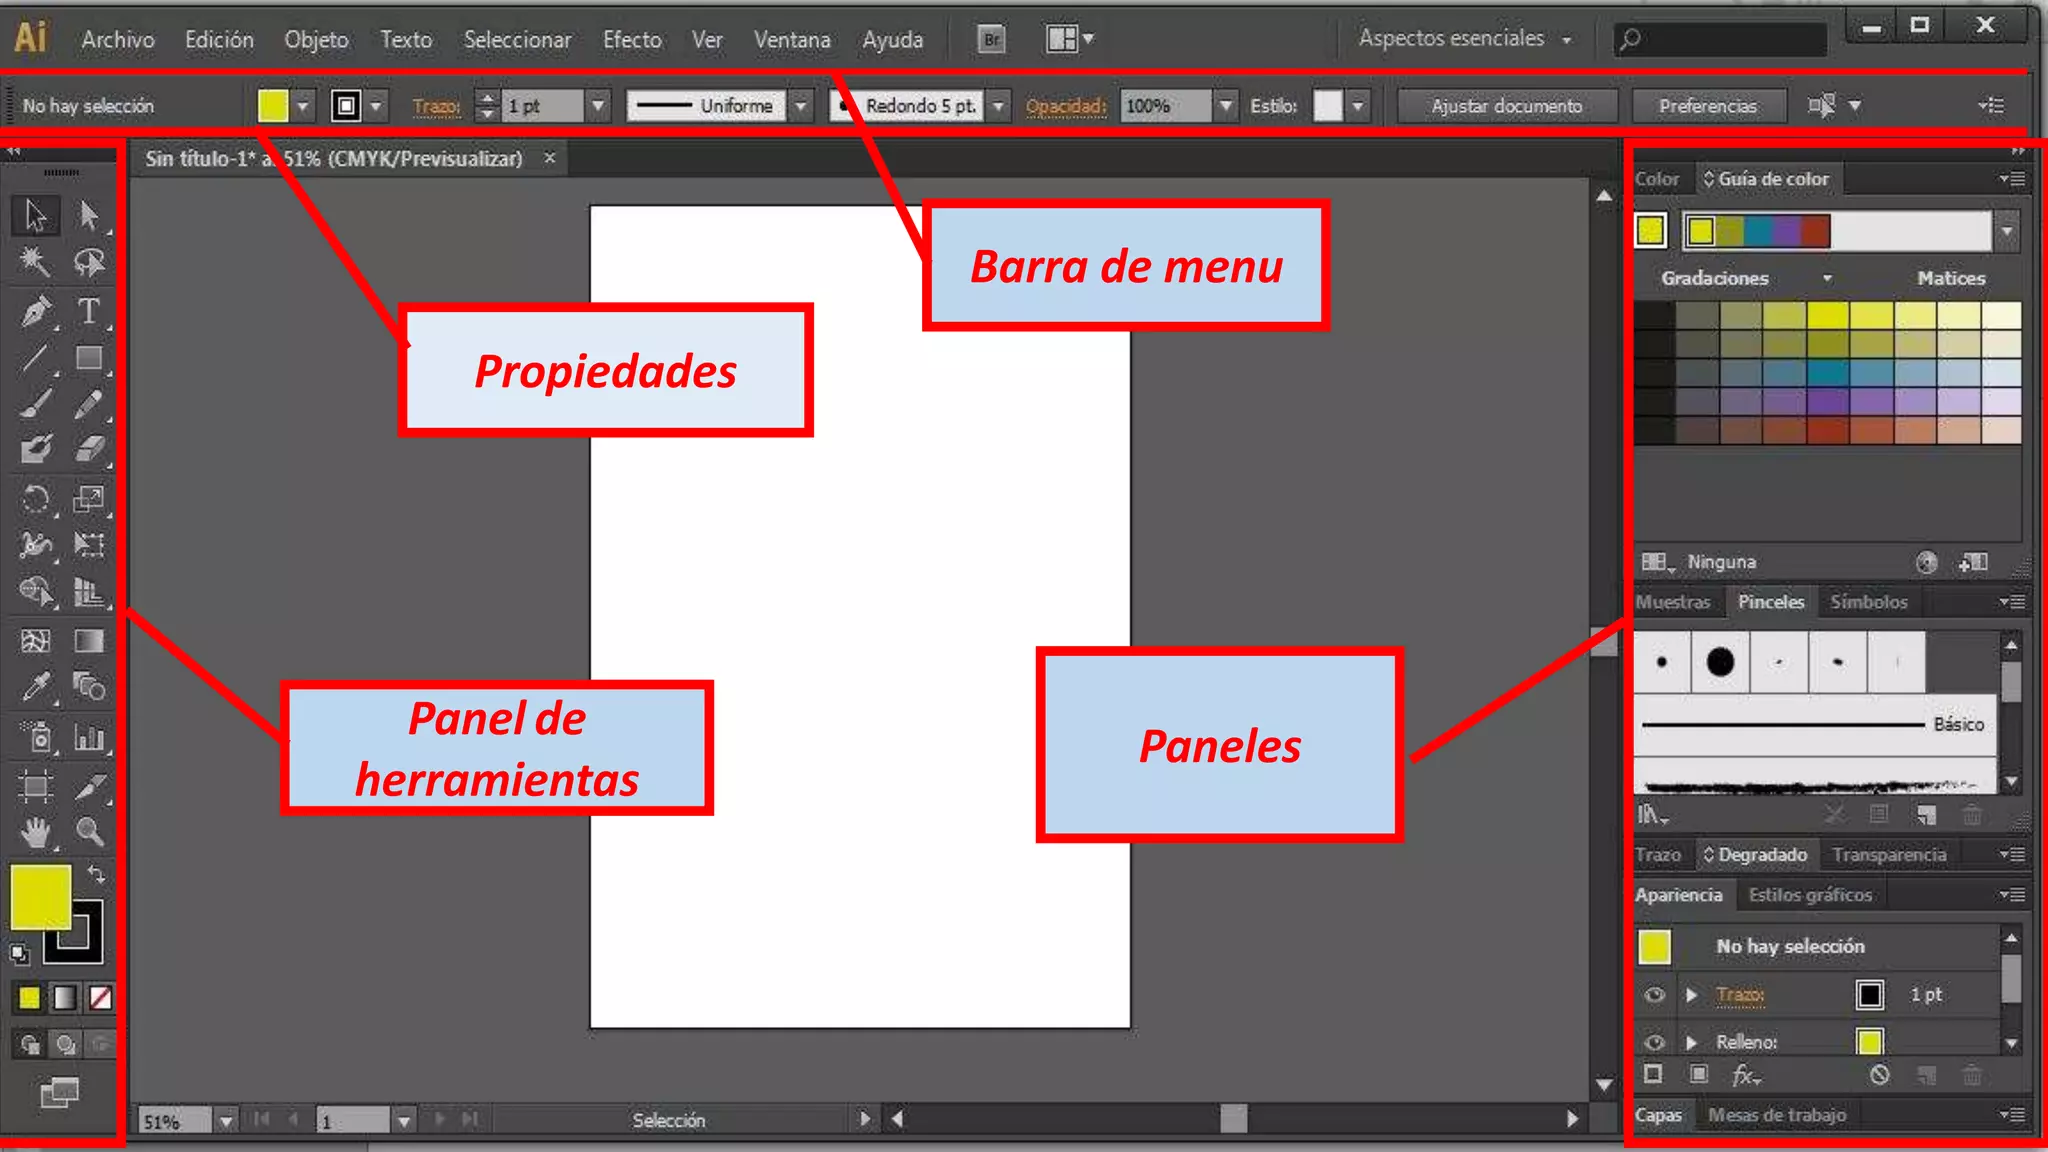Select the Hand tool
The width and height of the screenshot is (2048, 1152).
(x=36, y=832)
